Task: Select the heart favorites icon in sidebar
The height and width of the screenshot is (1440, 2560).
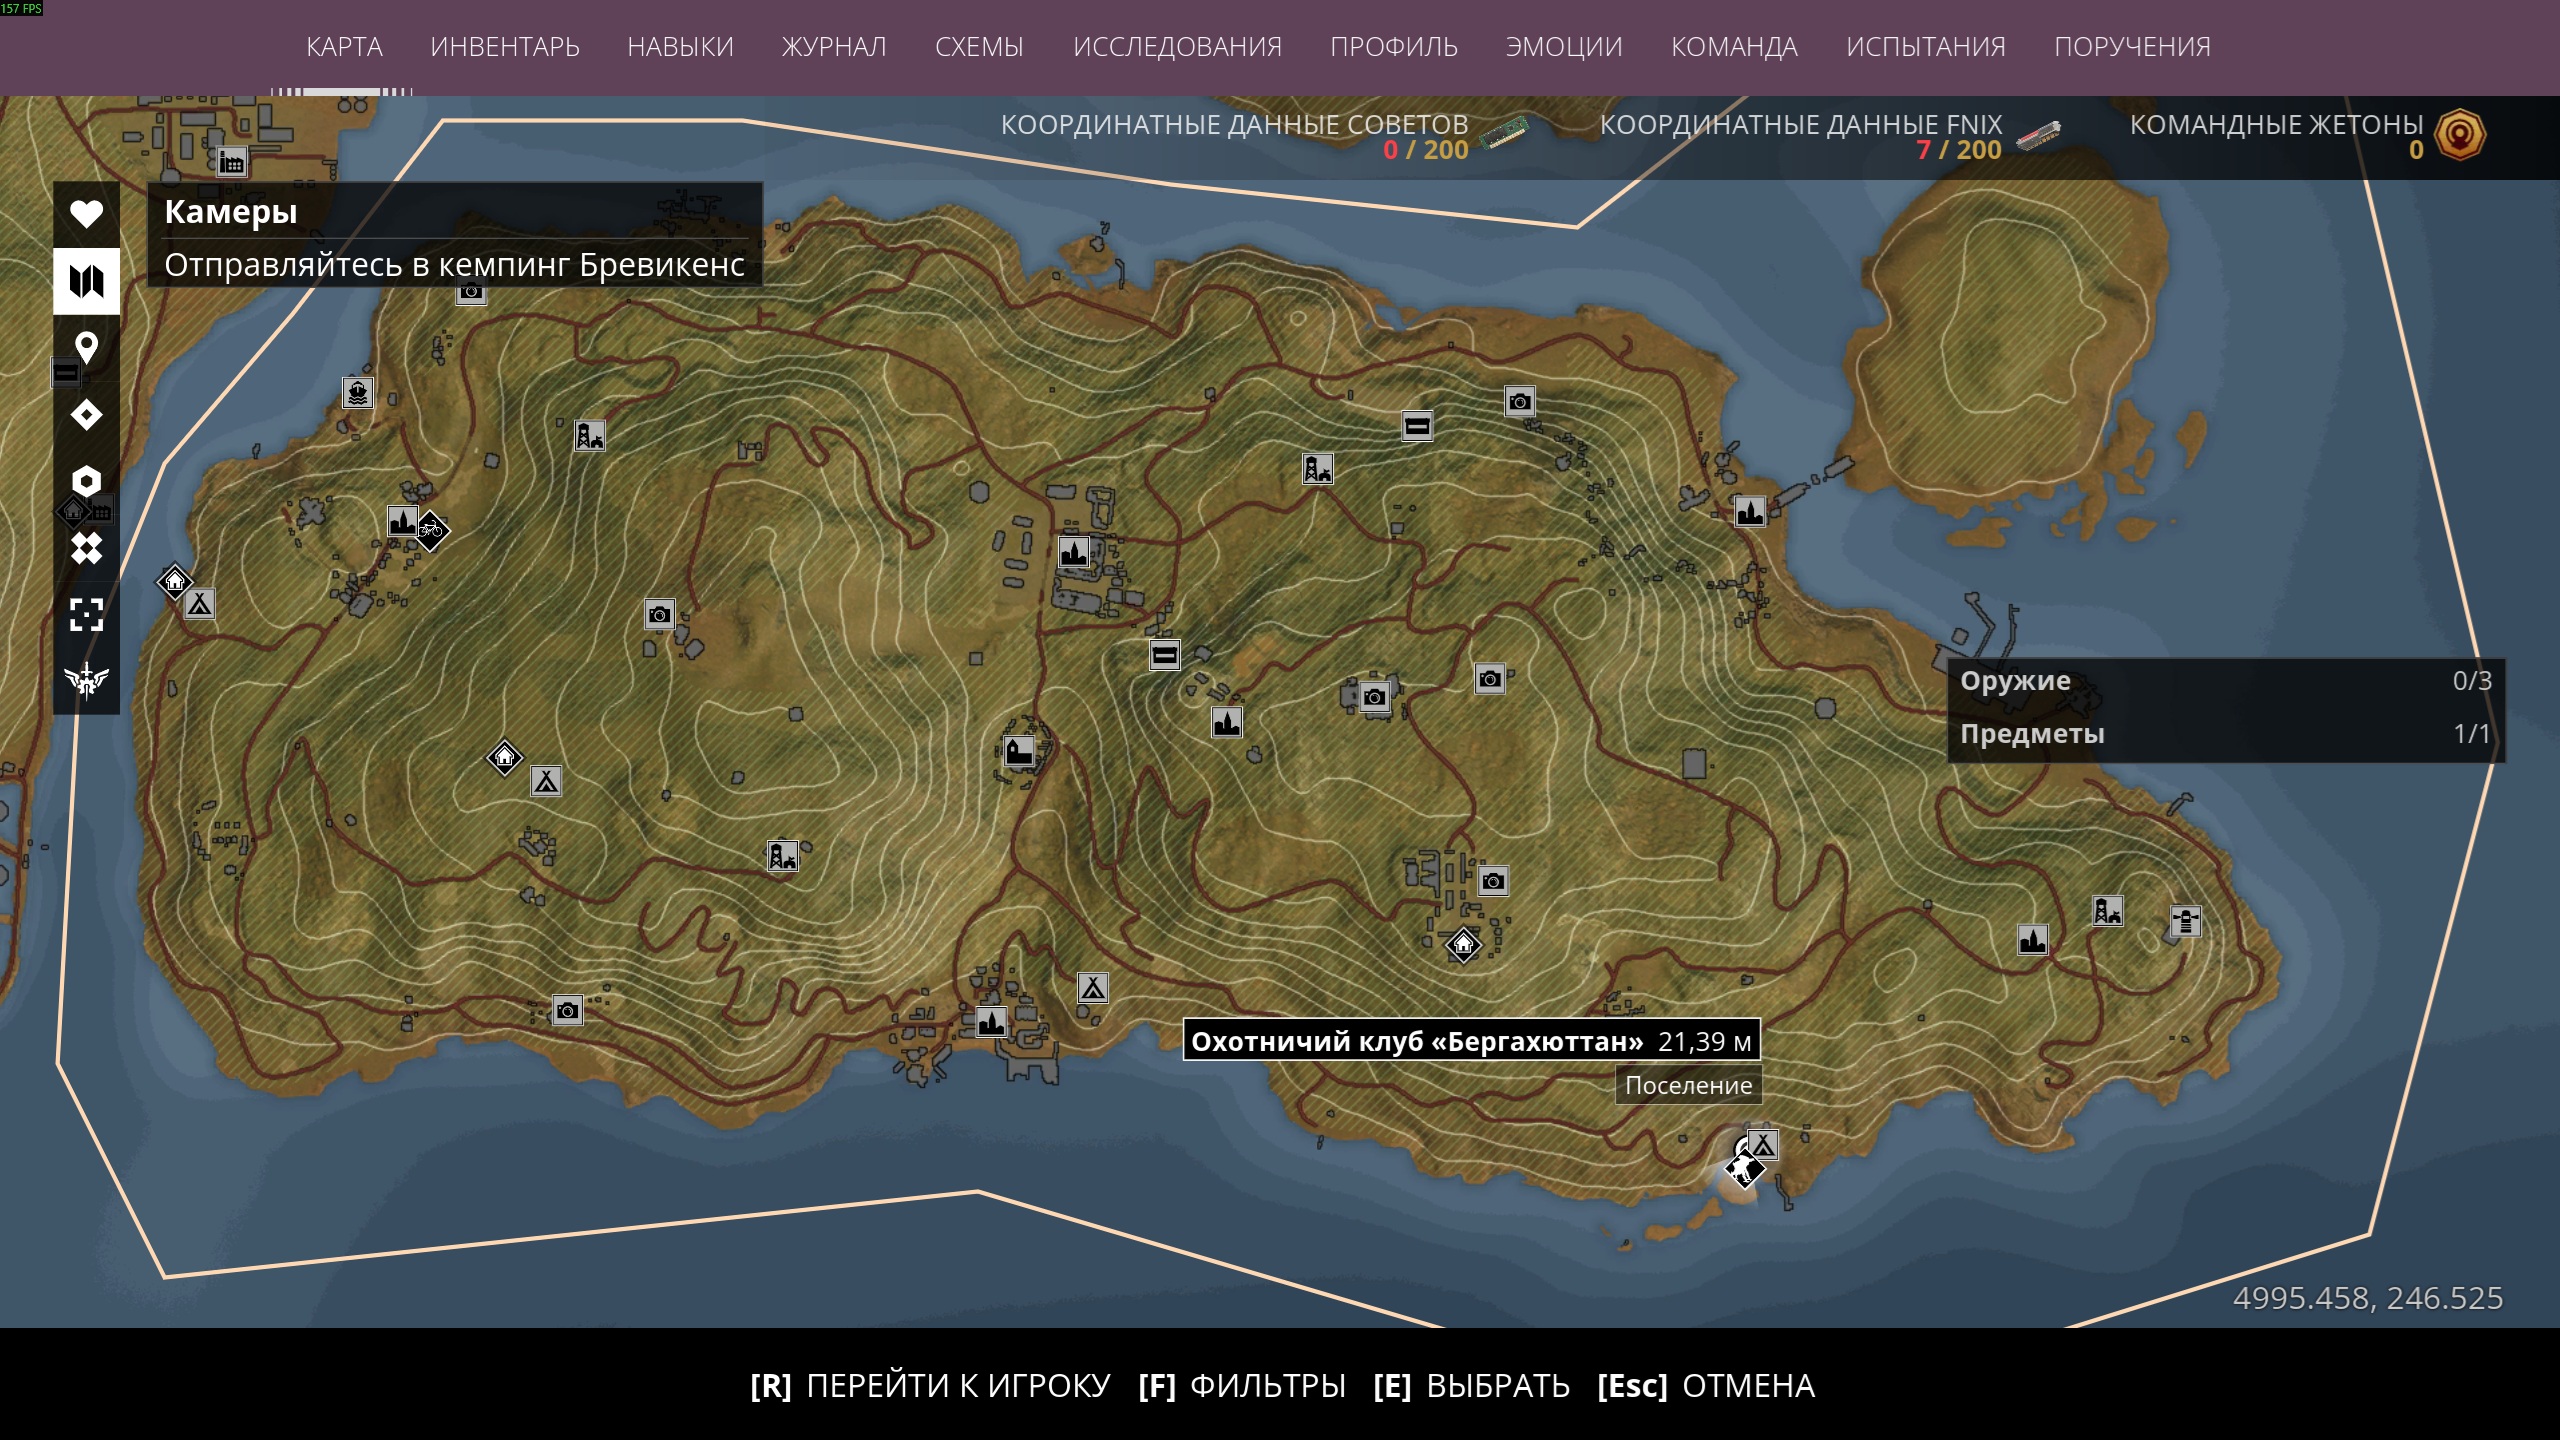Action: [86, 214]
